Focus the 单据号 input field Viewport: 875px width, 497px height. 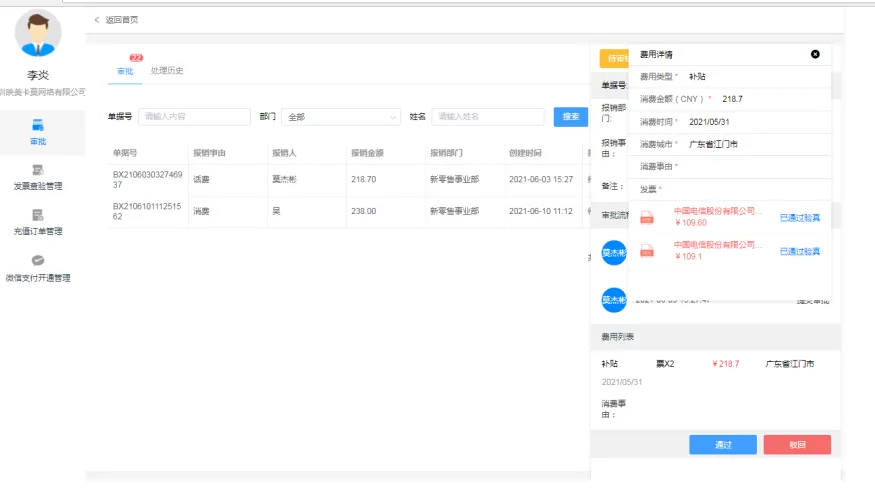(x=194, y=117)
